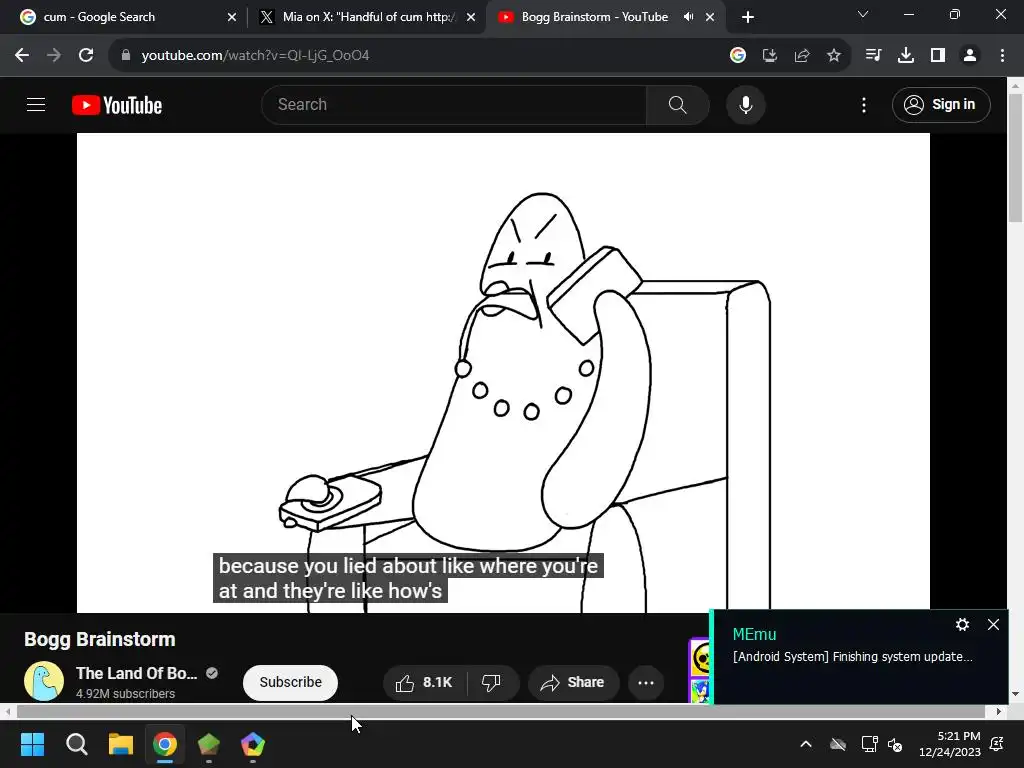
Task: Click the video player to pause
Action: pyautogui.click(x=503, y=372)
